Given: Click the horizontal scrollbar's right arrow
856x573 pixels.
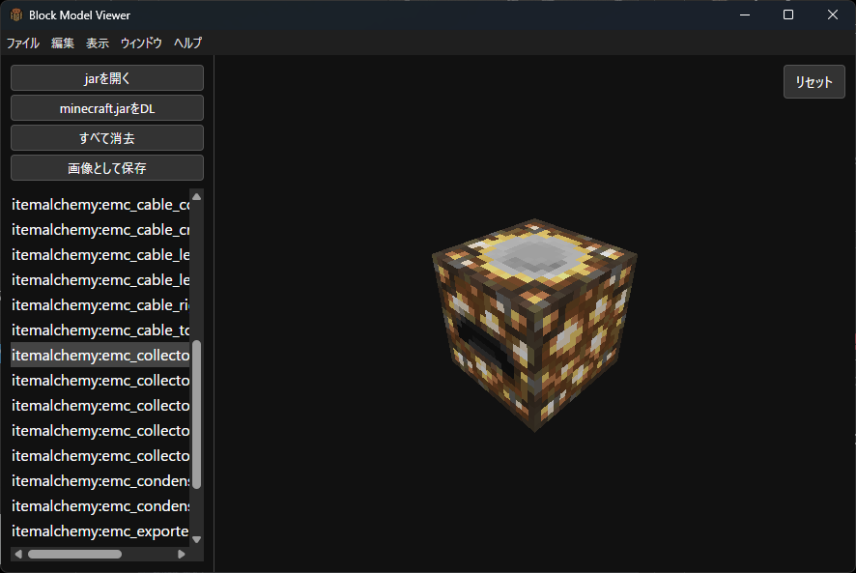Looking at the screenshot, I should point(181,554).
